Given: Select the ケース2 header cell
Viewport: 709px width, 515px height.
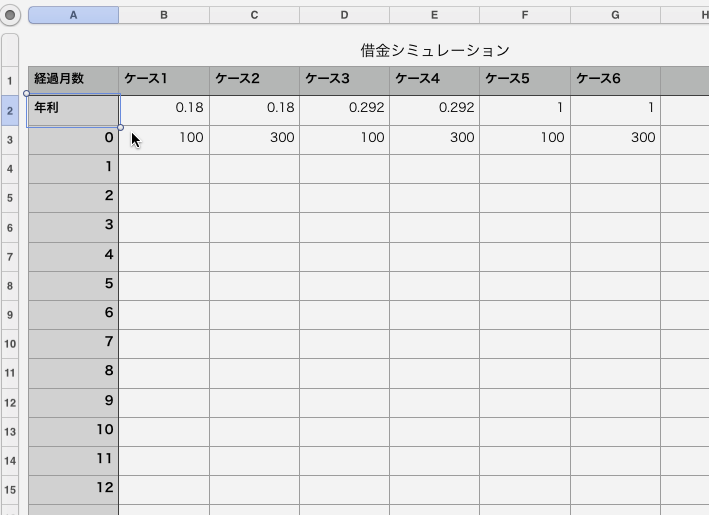Looking at the screenshot, I should [x=254, y=81].
